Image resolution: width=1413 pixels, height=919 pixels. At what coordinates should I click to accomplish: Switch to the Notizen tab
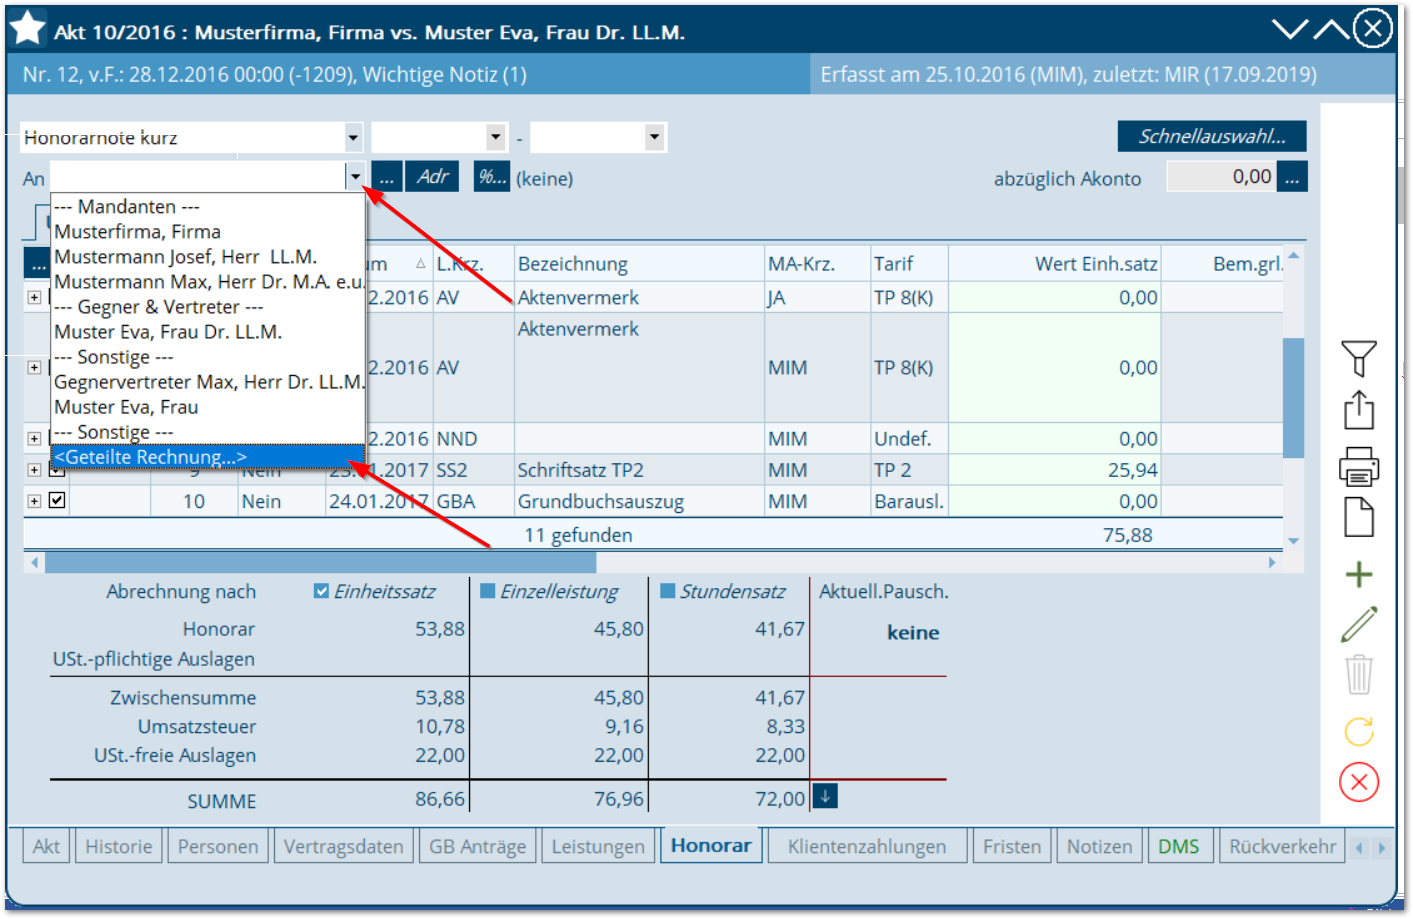pyautogui.click(x=1099, y=846)
